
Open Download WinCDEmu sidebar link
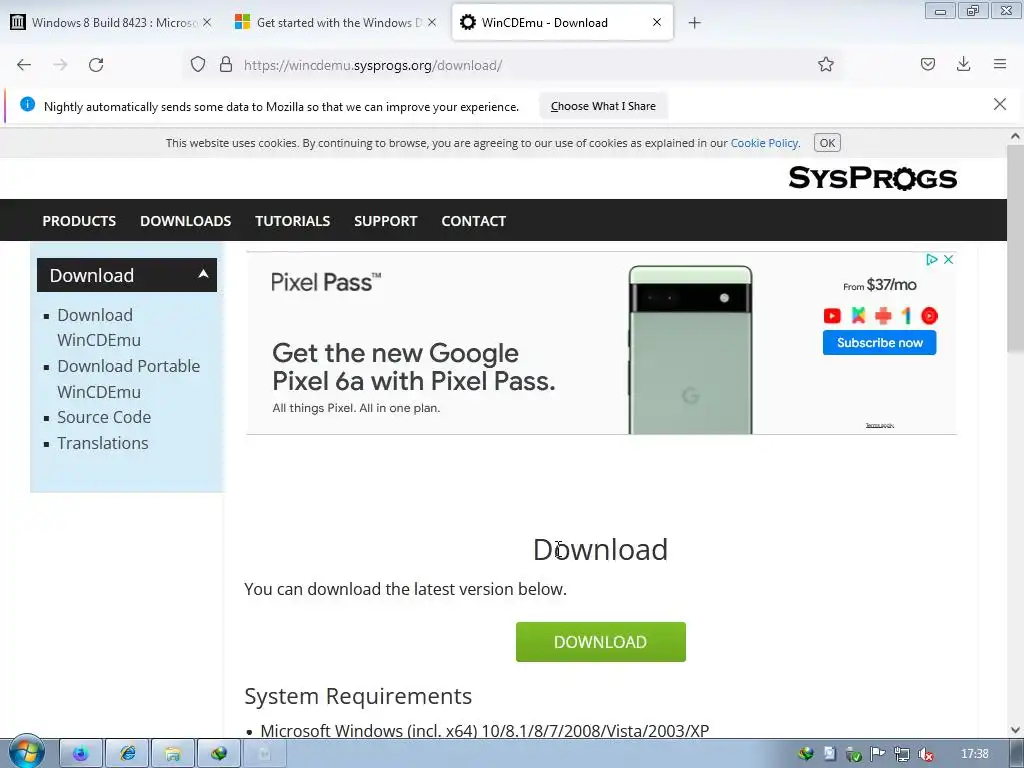pos(99,327)
